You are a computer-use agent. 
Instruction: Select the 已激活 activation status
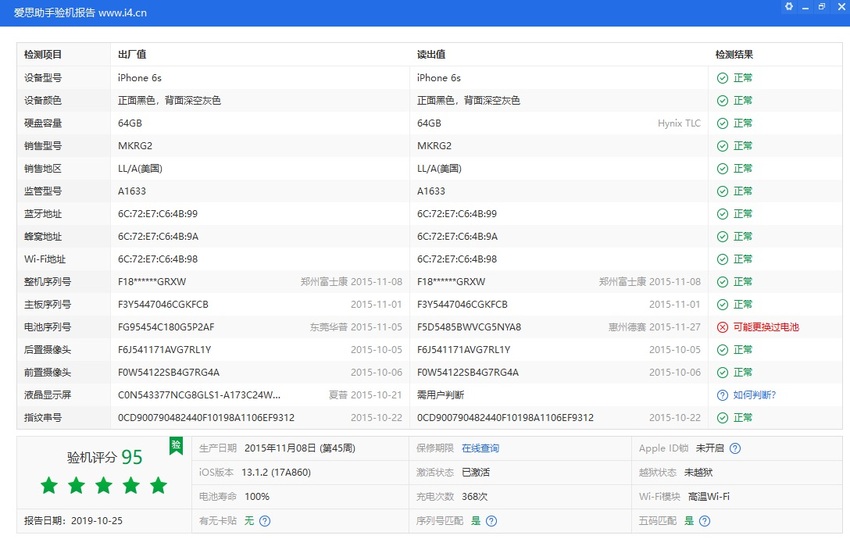[476, 473]
